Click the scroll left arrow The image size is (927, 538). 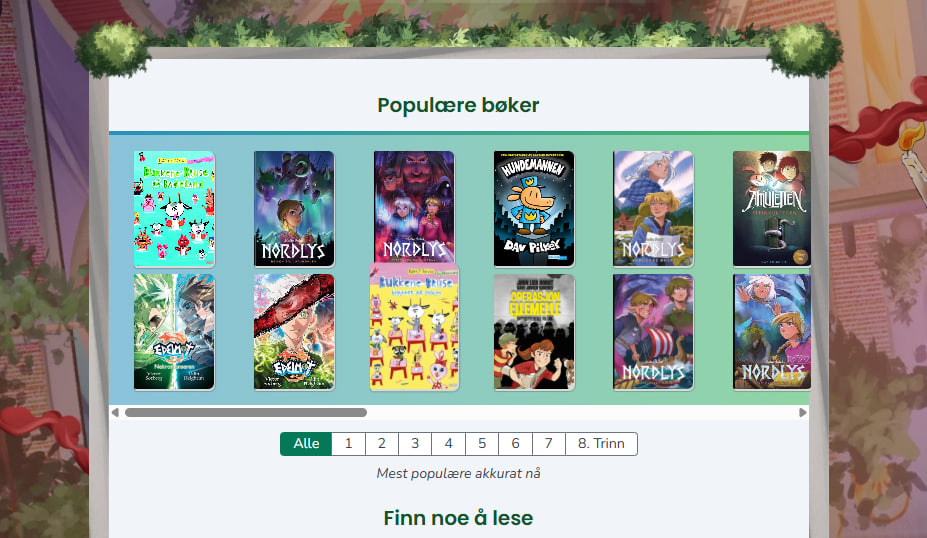tap(115, 412)
